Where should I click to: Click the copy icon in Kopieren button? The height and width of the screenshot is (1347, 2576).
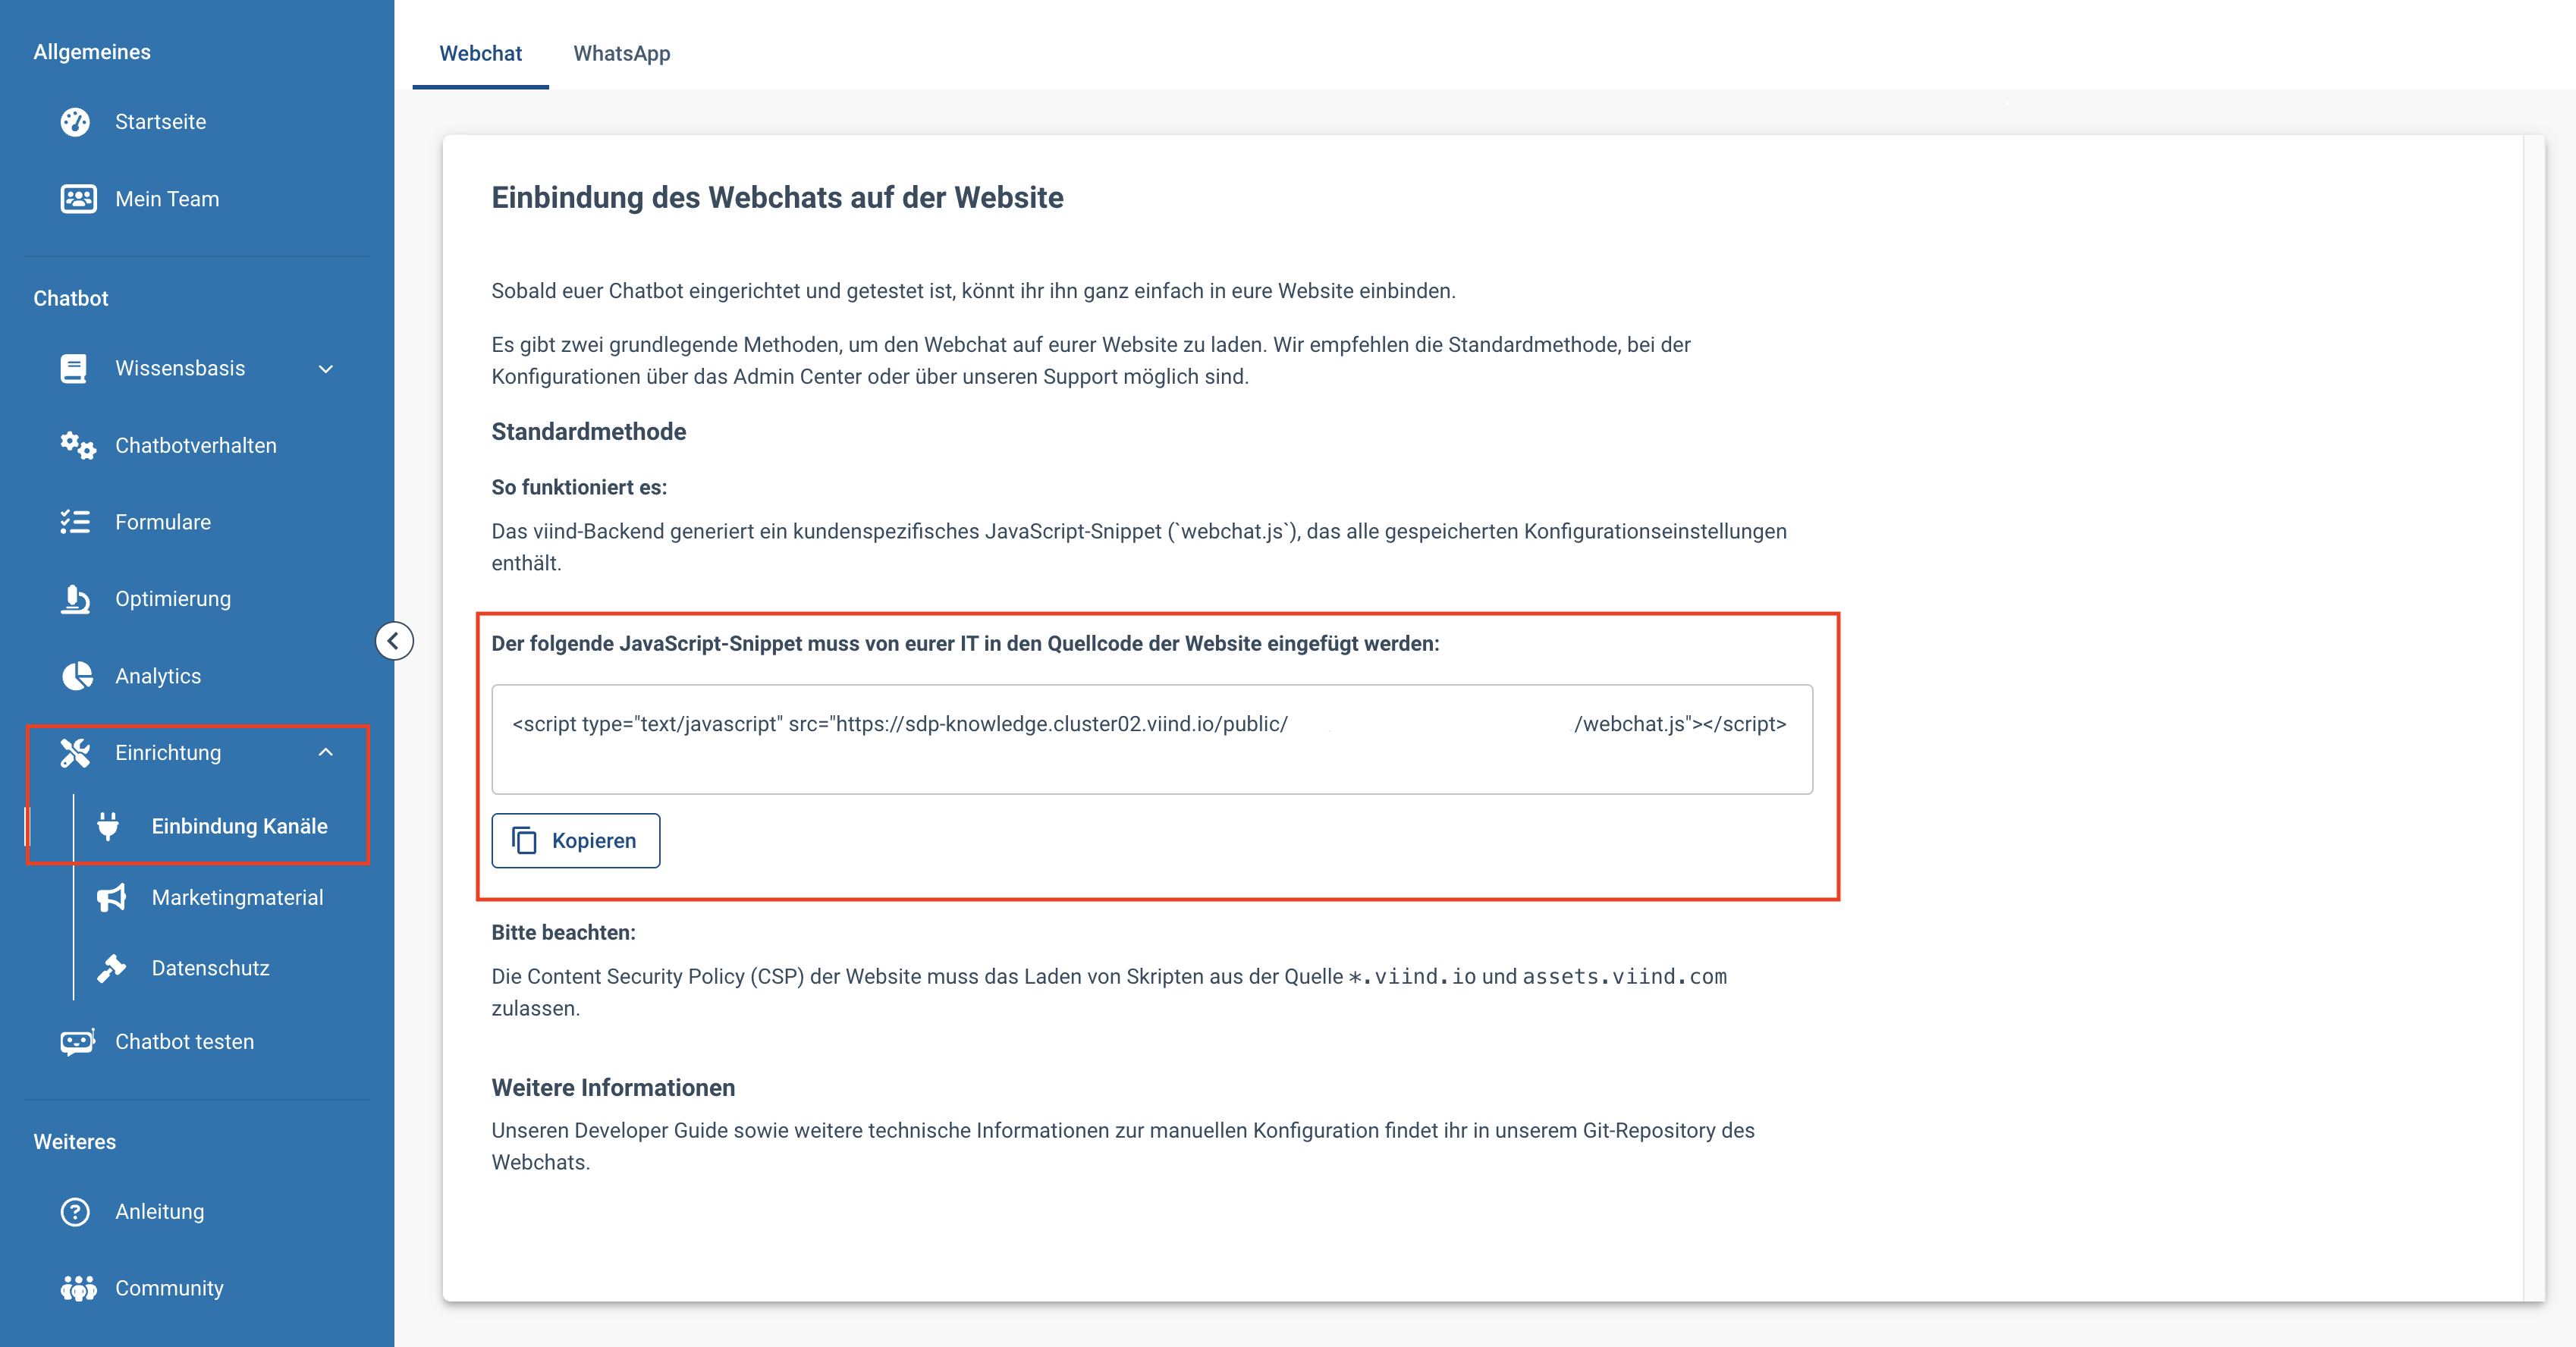(x=524, y=841)
